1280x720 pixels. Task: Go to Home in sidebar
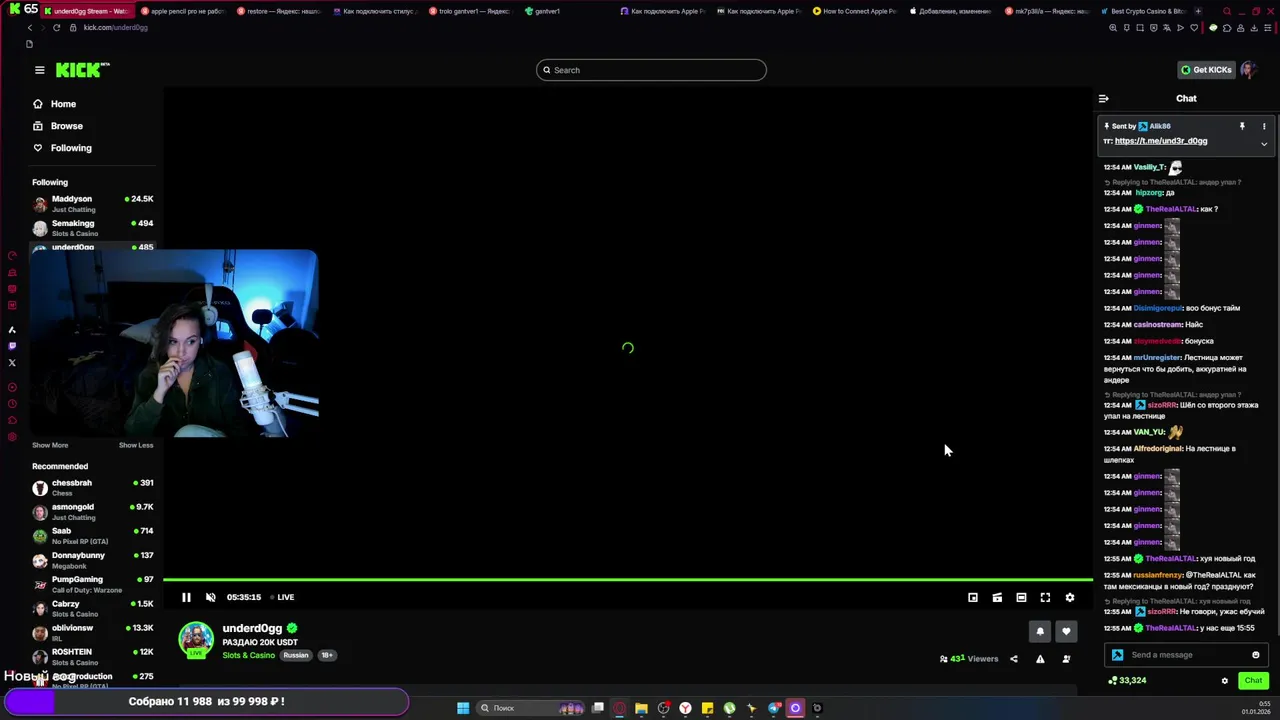coord(55,104)
